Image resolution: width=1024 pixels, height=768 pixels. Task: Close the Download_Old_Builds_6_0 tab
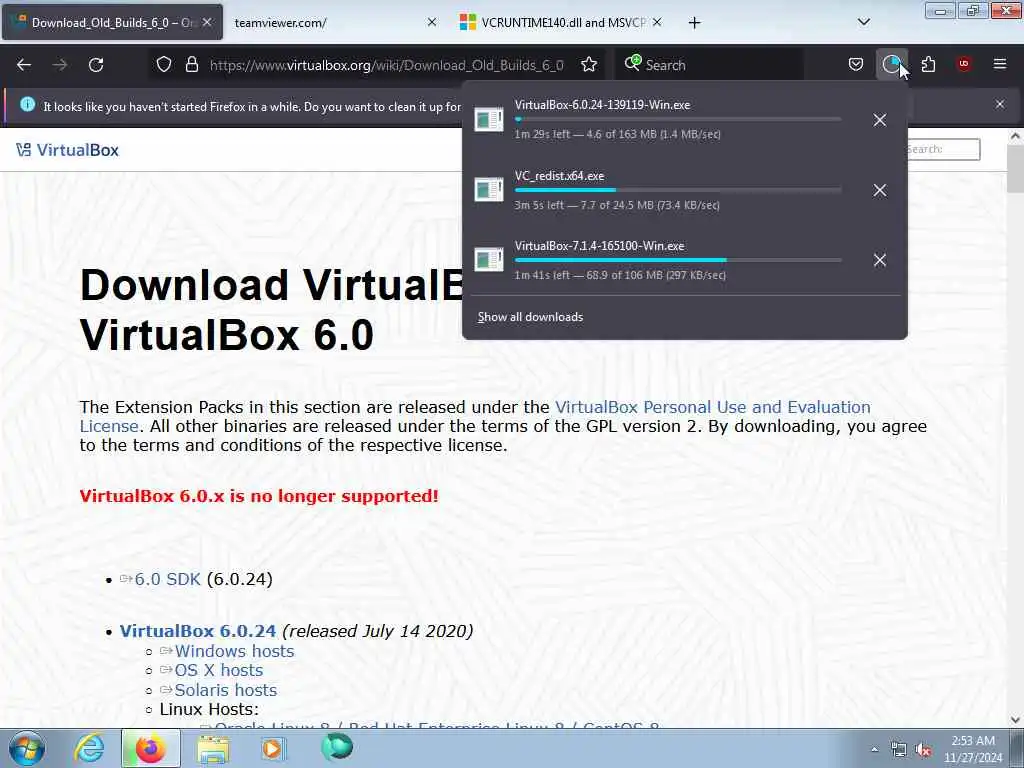click(x=207, y=22)
